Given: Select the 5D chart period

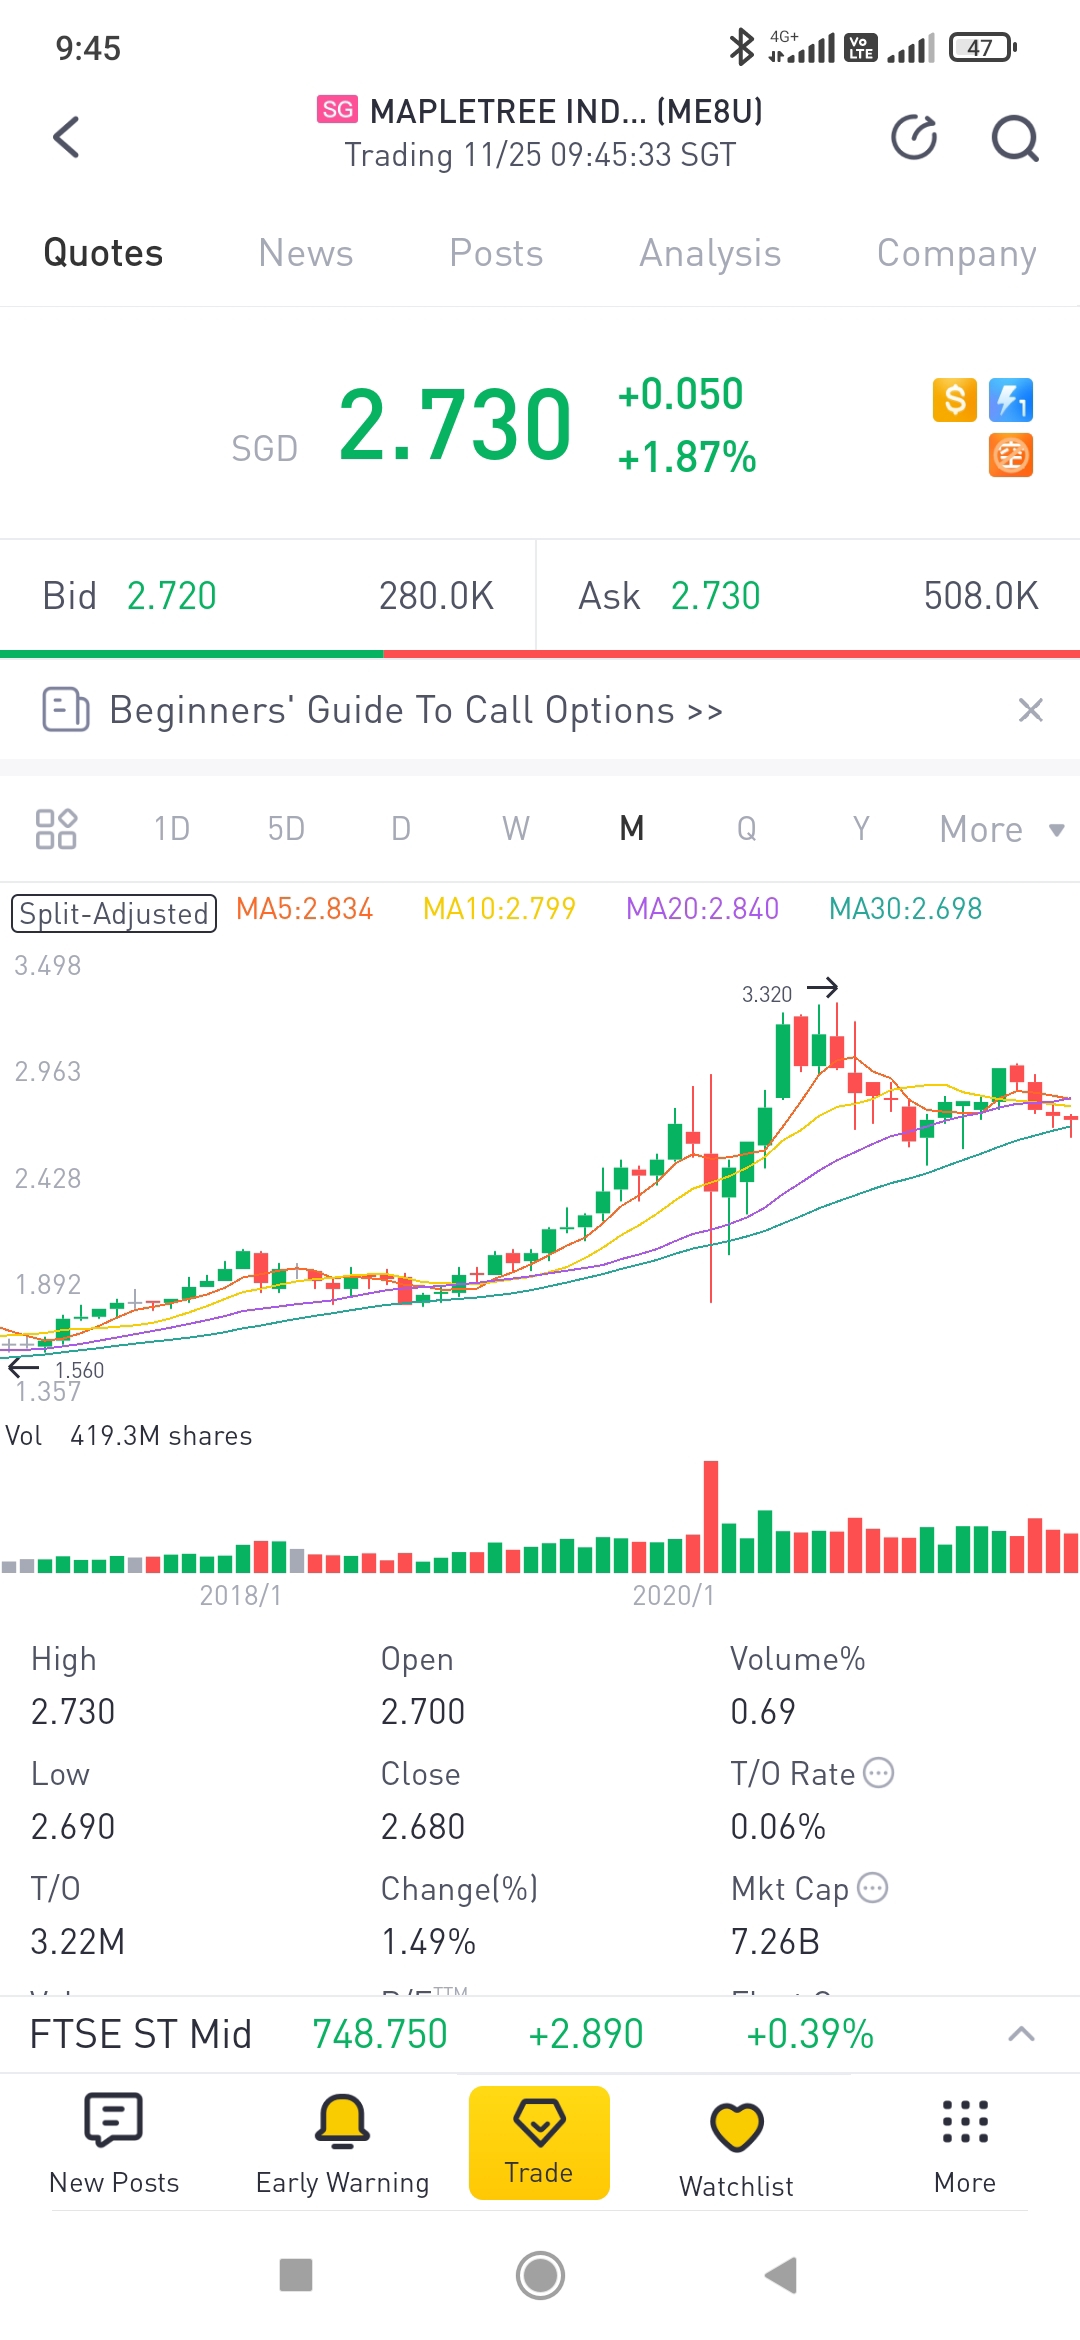Looking at the screenshot, I should [x=286, y=829].
